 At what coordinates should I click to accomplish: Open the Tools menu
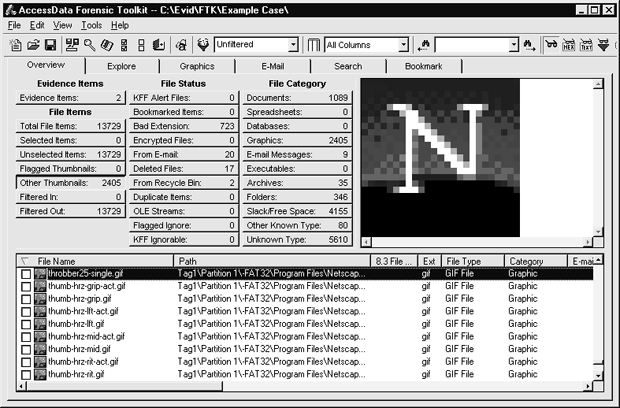tap(92, 24)
